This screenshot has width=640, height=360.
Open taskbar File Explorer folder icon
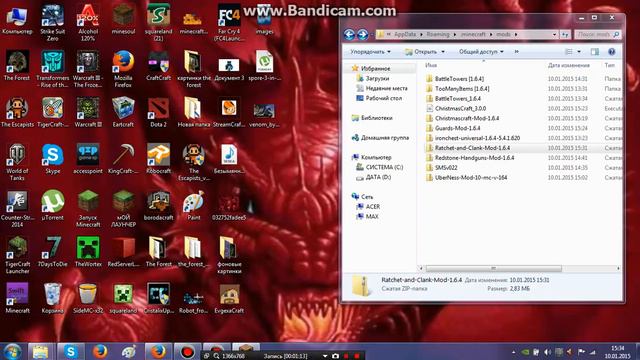[40, 351]
